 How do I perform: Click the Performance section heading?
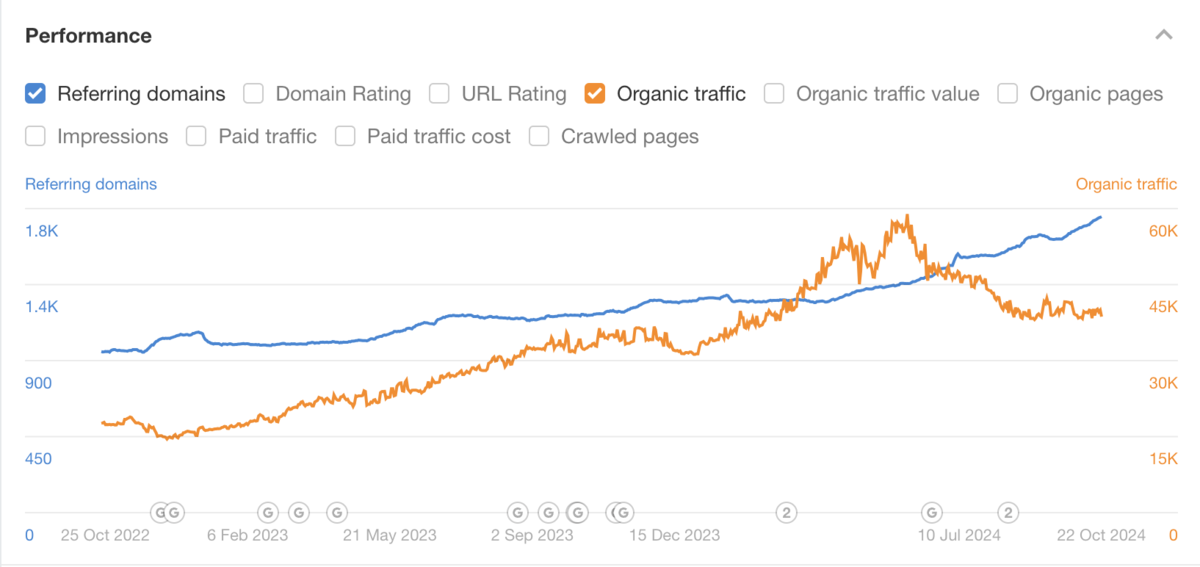(89, 36)
